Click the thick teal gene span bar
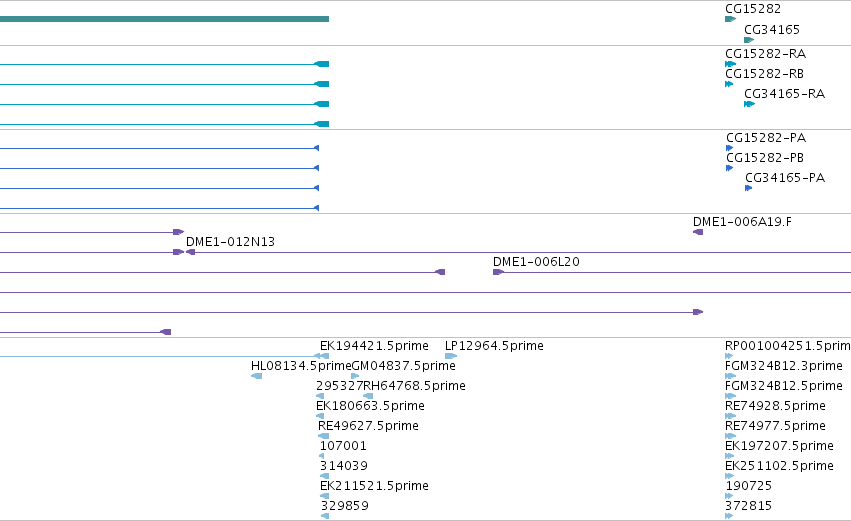 click(x=164, y=19)
